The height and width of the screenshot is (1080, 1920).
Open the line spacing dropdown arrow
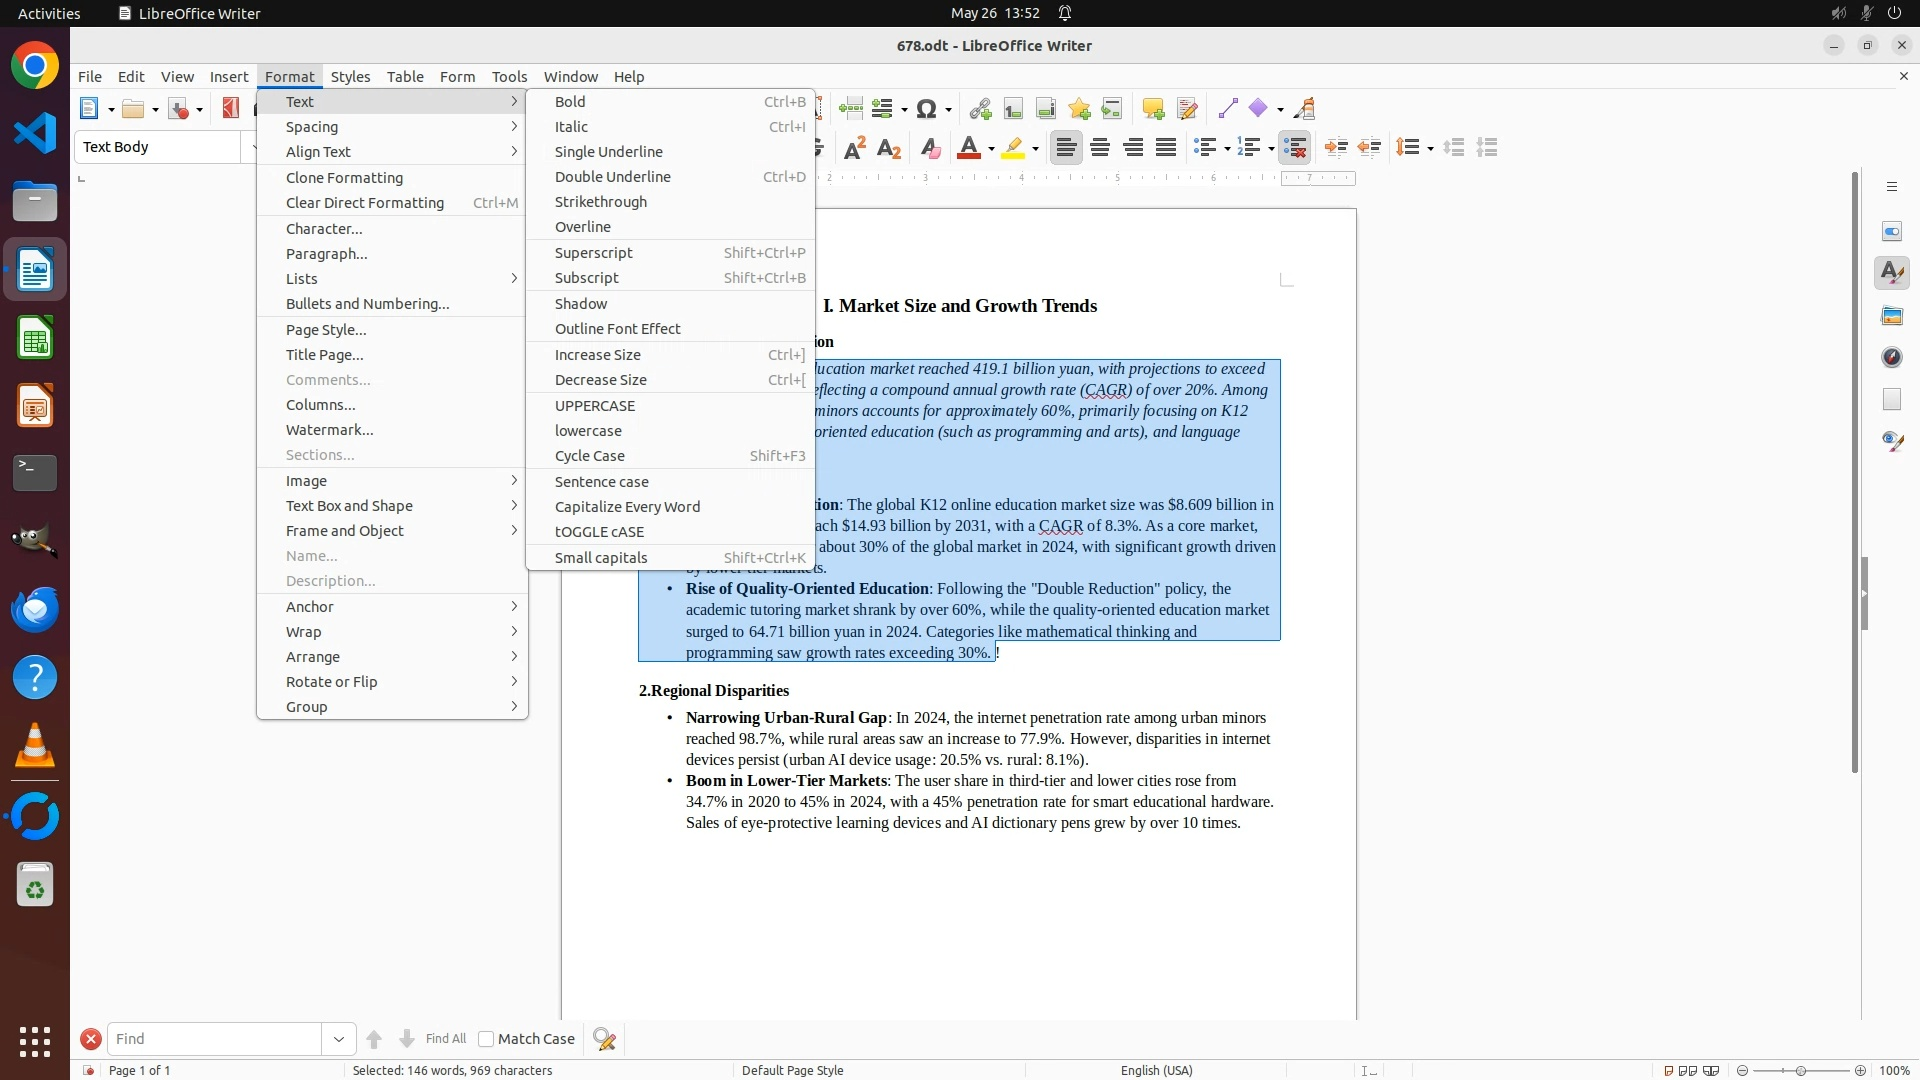1431,149
